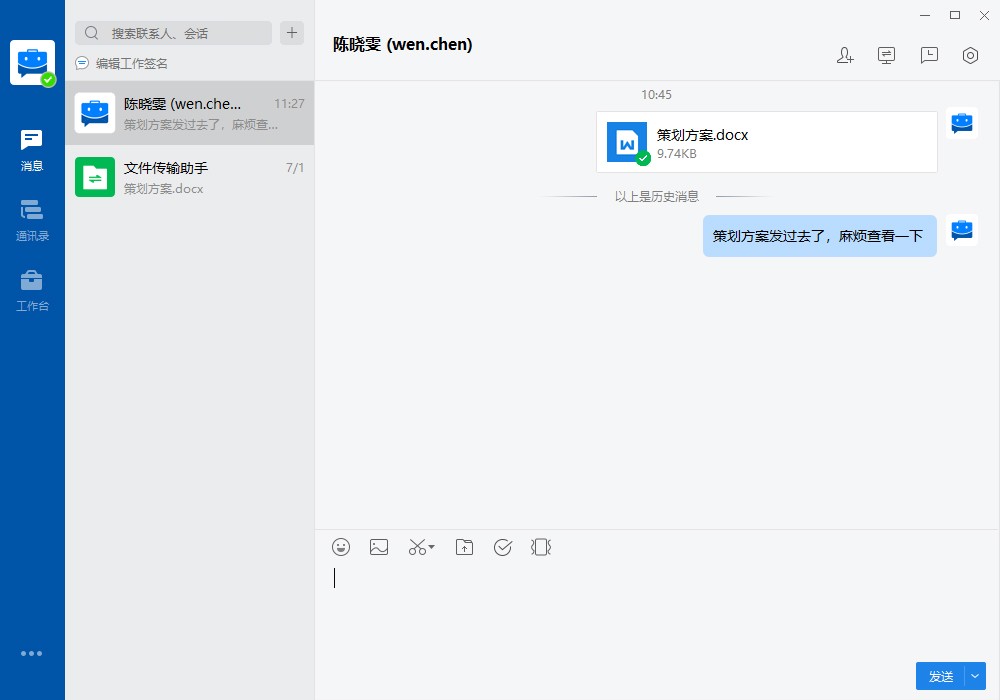The height and width of the screenshot is (700, 1000).
Task: Click the plus button near search bar
Action: tap(291, 32)
